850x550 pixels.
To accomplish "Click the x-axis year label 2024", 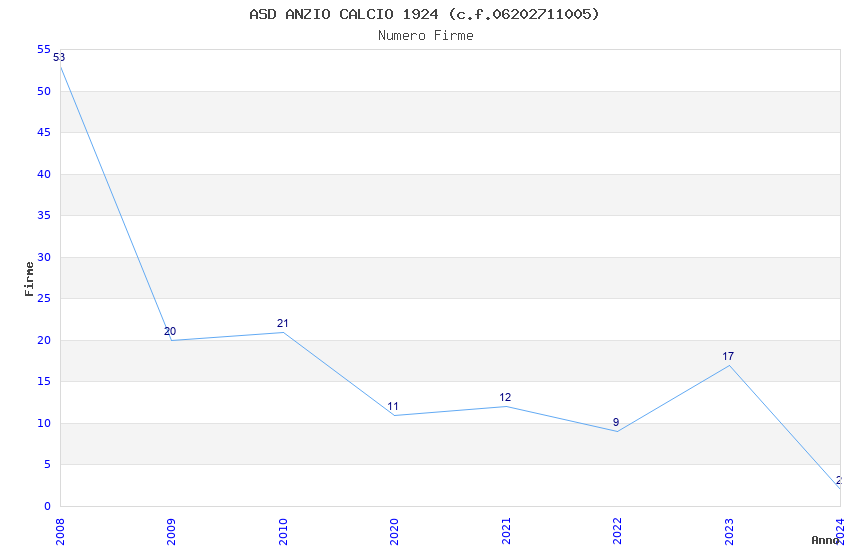I will coord(840,531).
